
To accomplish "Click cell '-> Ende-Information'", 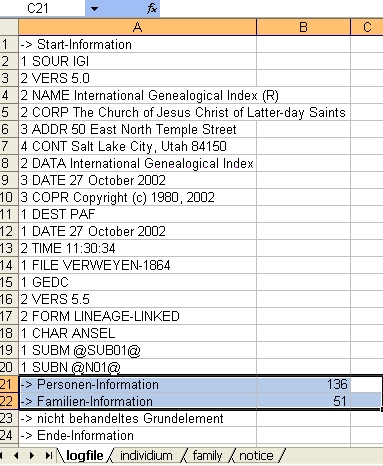I will [x=137, y=435].
